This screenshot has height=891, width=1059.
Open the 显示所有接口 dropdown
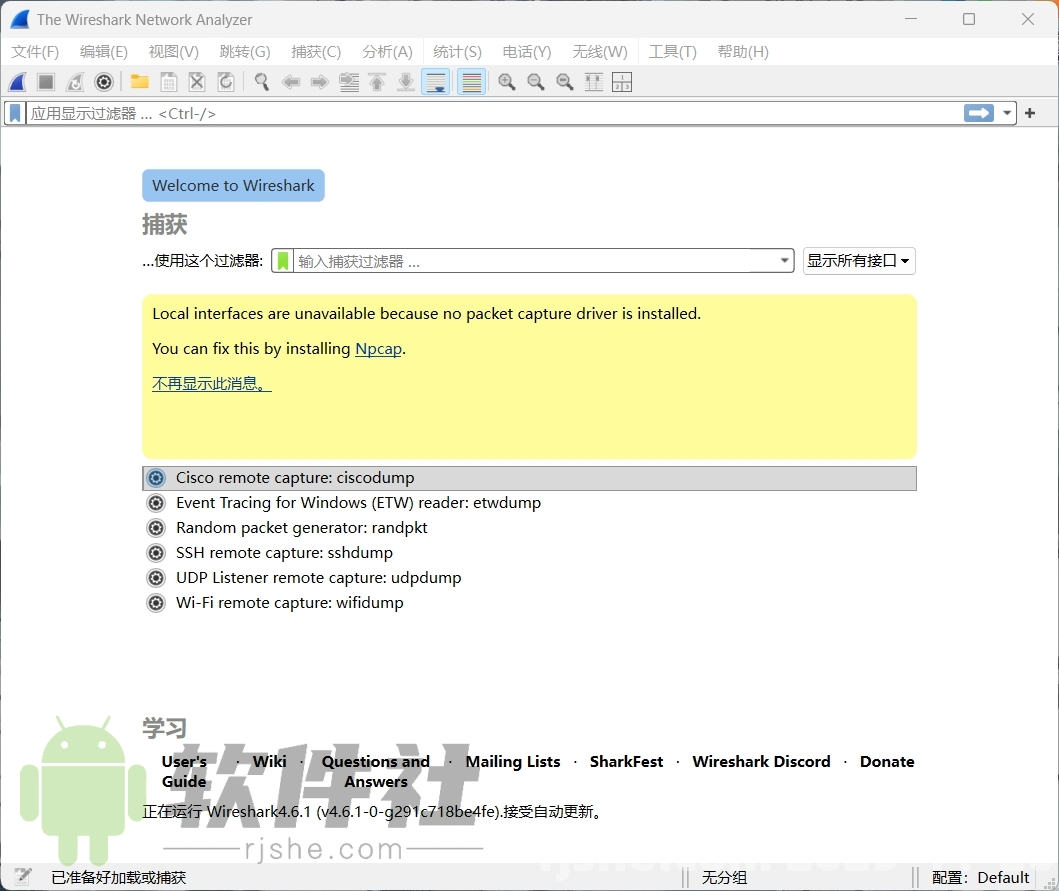pos(858,260)
